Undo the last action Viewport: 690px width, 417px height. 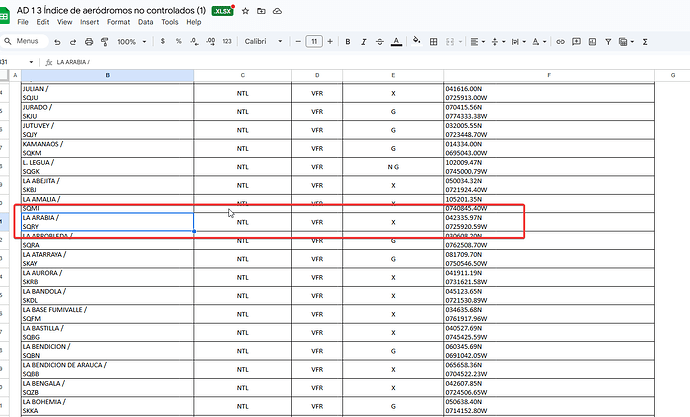coord(57,42)
